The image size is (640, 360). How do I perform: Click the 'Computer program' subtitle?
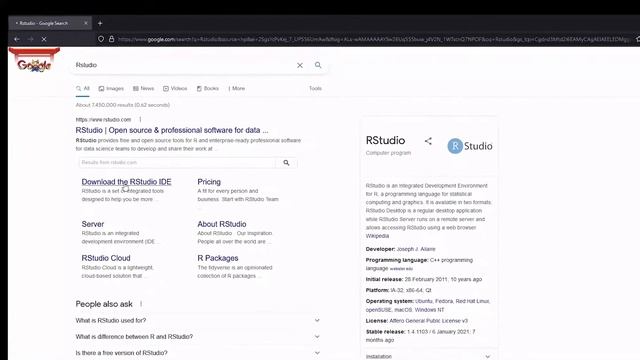pyautogui.click(x=388, y=153)
